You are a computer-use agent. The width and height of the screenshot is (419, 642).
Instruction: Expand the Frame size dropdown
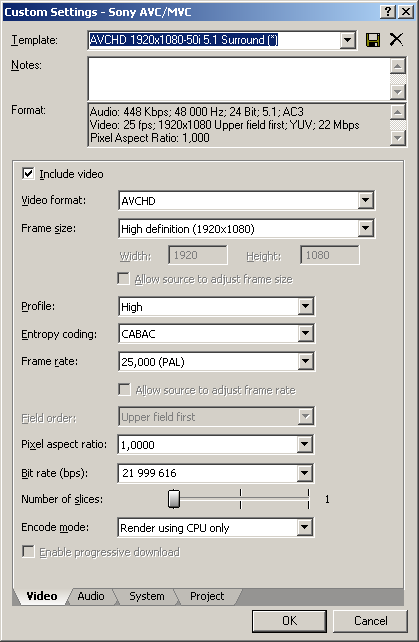point(365,228)
